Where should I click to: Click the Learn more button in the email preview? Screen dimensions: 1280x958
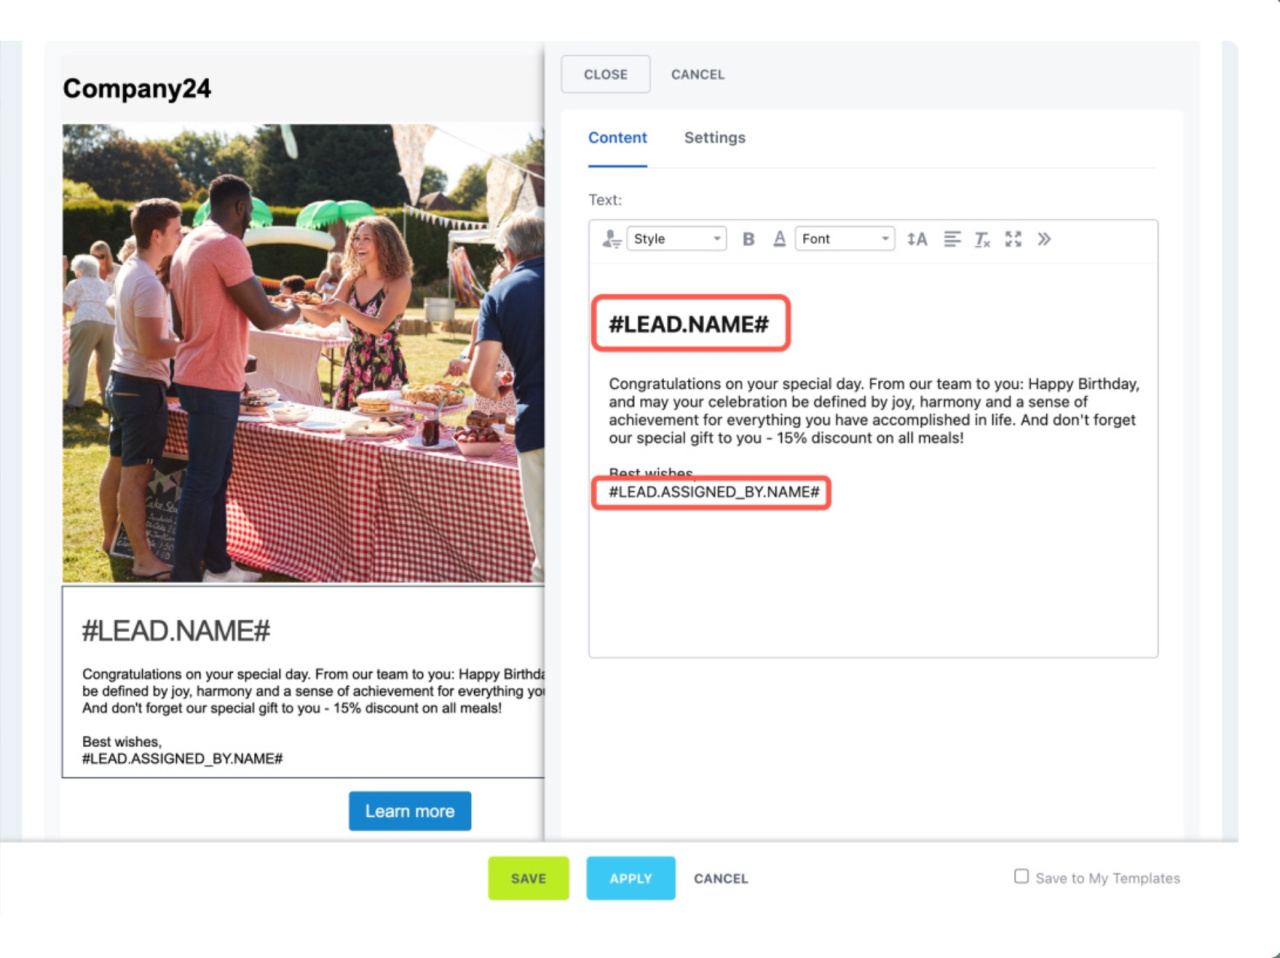click(x=410, y=811)
